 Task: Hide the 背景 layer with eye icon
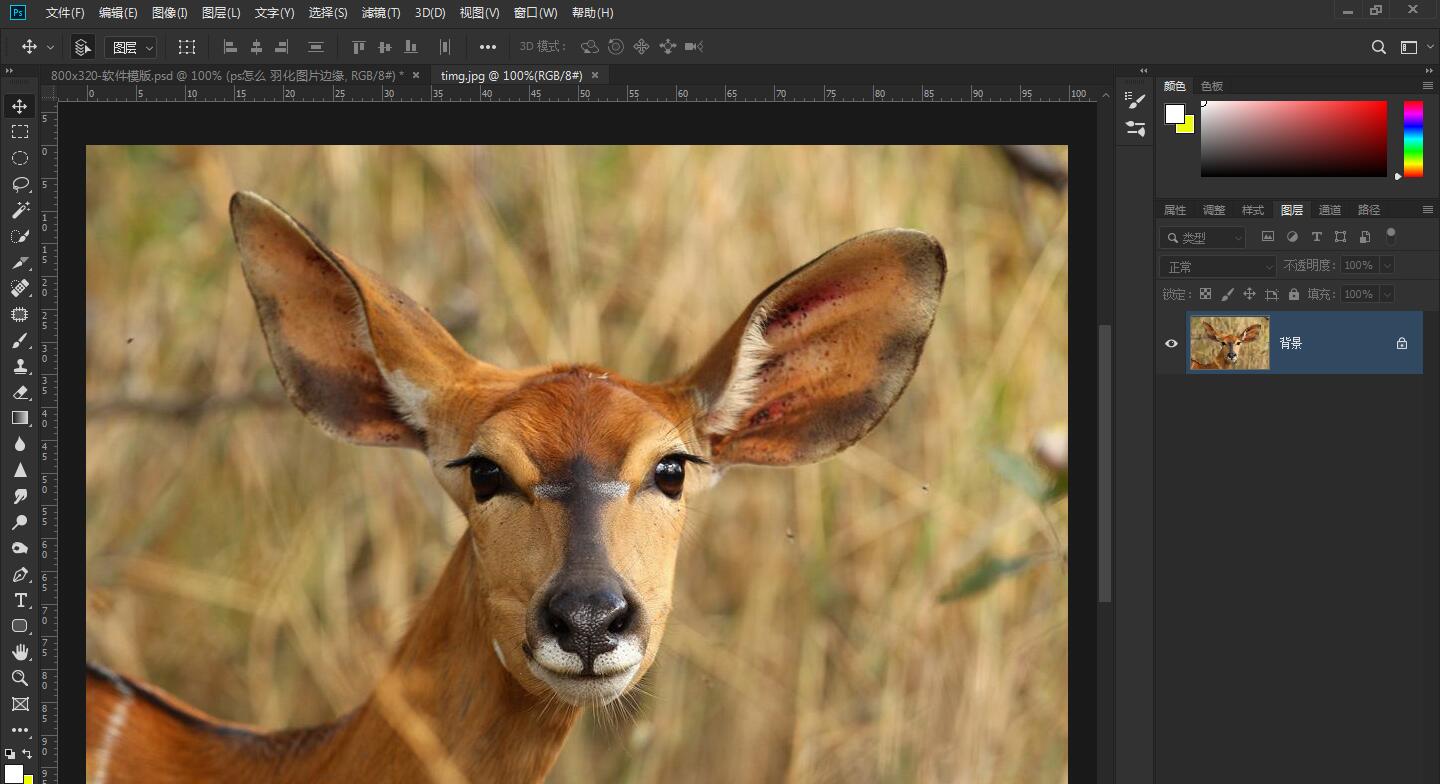1171,343
